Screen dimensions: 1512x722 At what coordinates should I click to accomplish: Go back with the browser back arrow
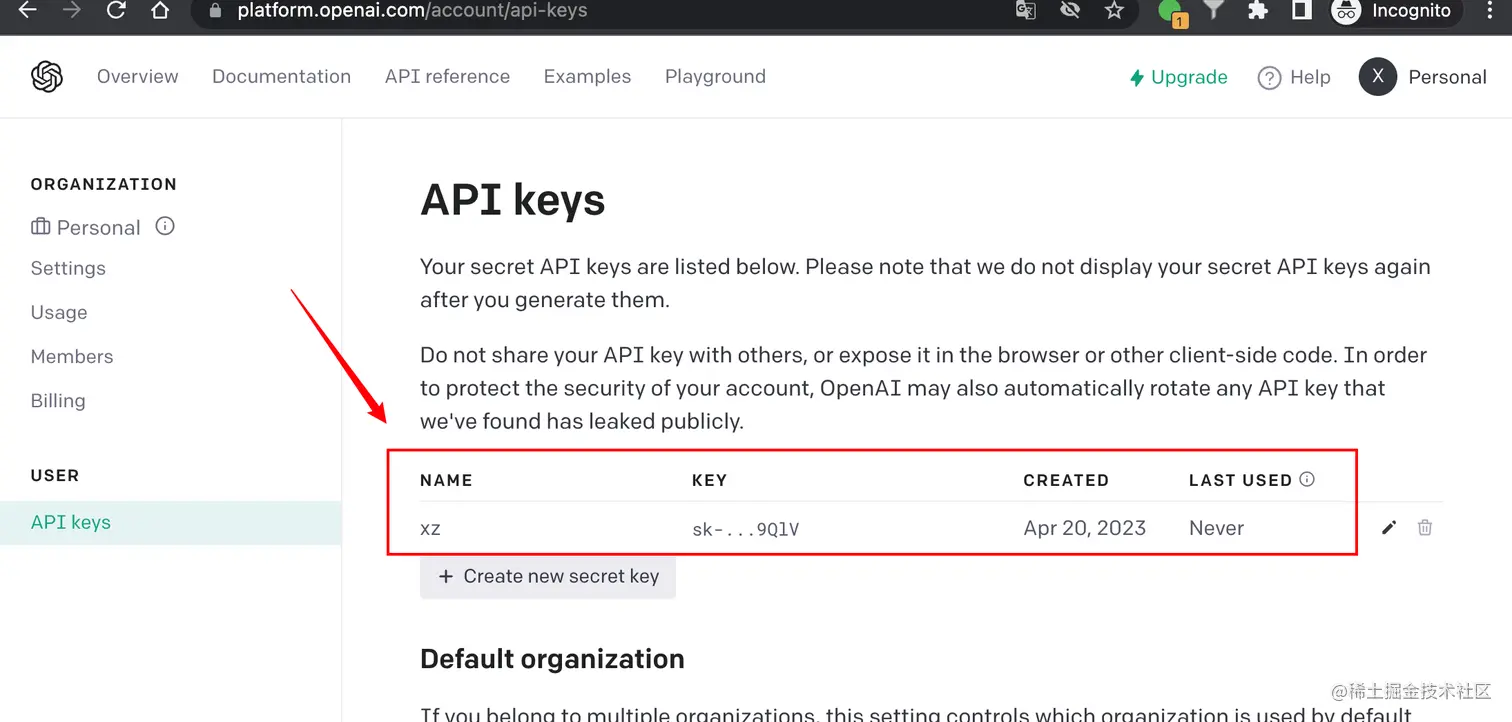[27, 11]
